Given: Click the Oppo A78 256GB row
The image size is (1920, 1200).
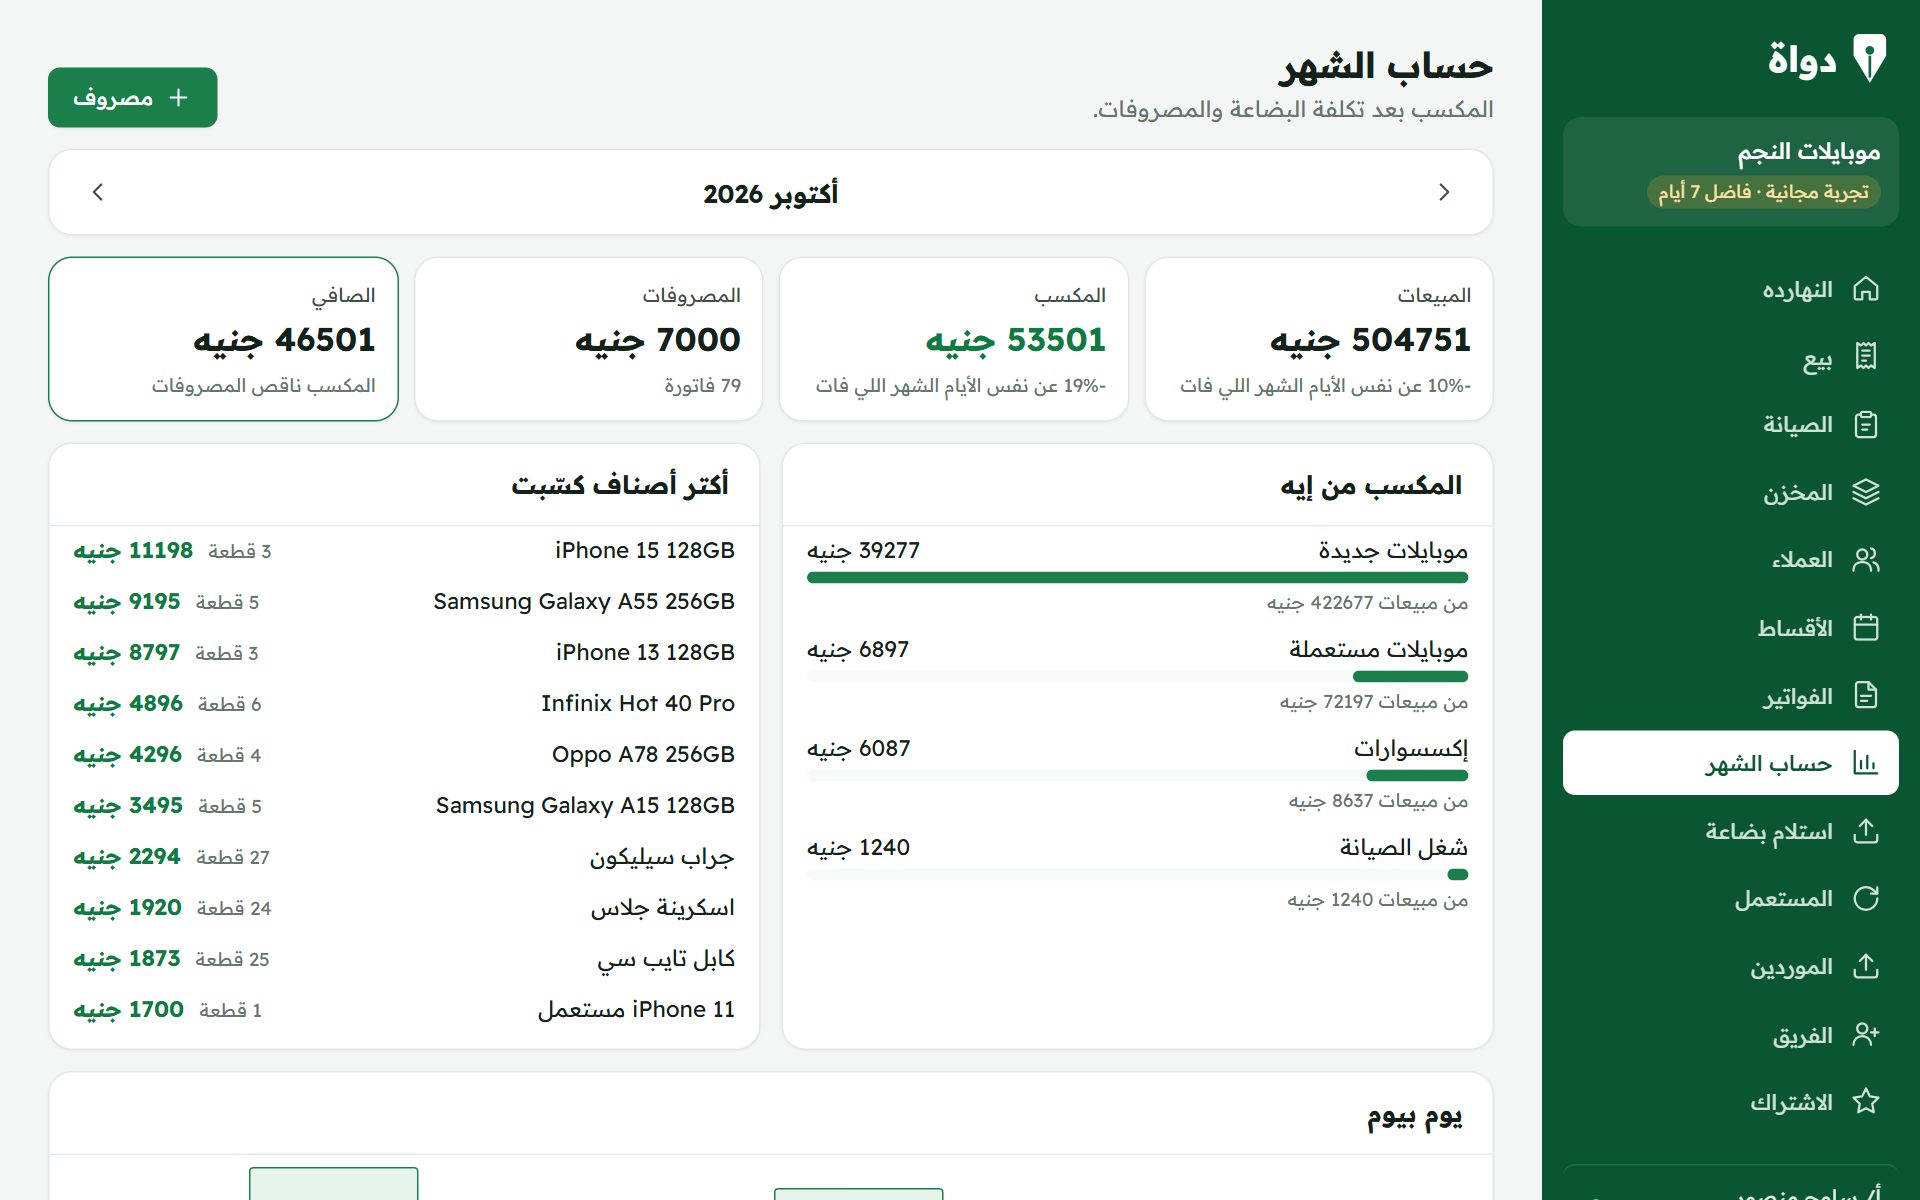Looking at the screenshot, I should click(x=404, y=755).
